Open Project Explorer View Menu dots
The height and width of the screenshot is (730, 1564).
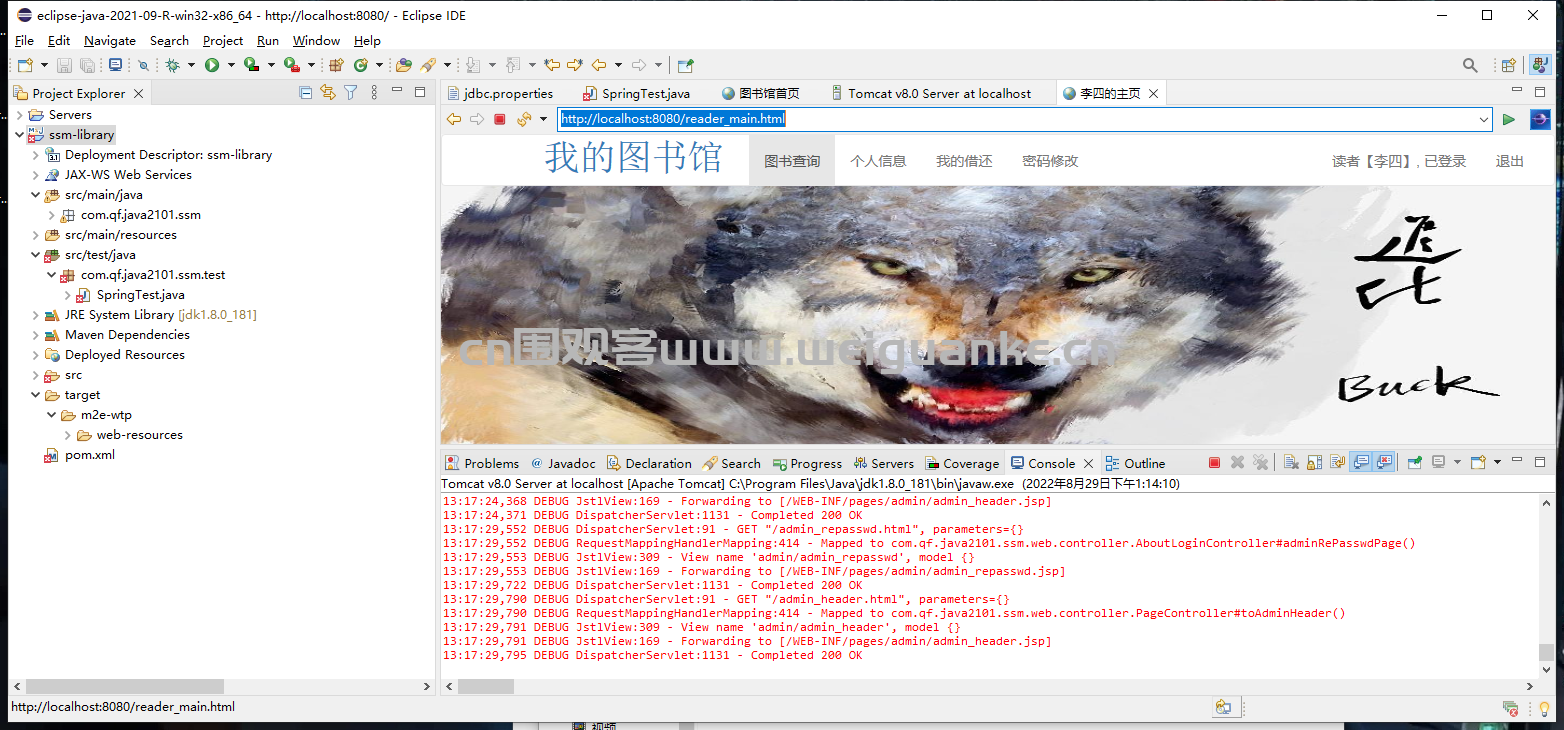point(374,92)
